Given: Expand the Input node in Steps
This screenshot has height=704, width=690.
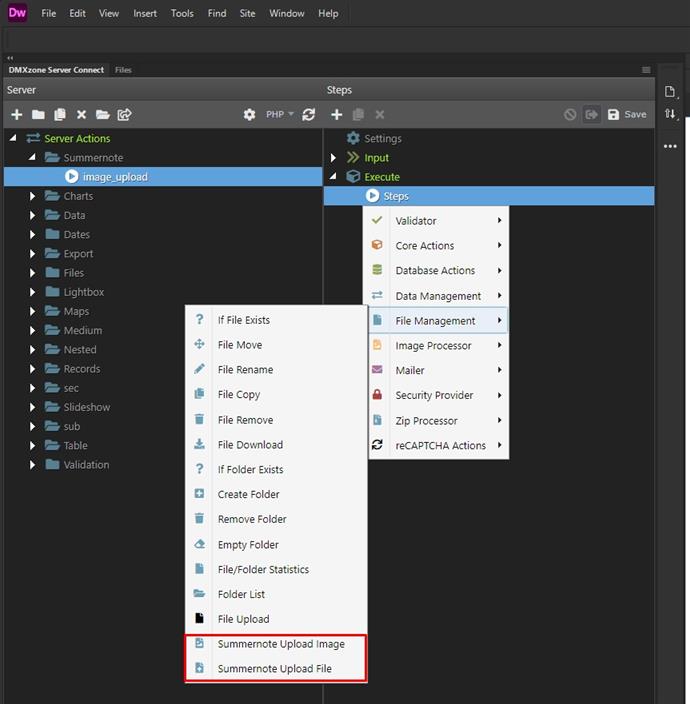Looking at the screenshot, I should point(333,158).
